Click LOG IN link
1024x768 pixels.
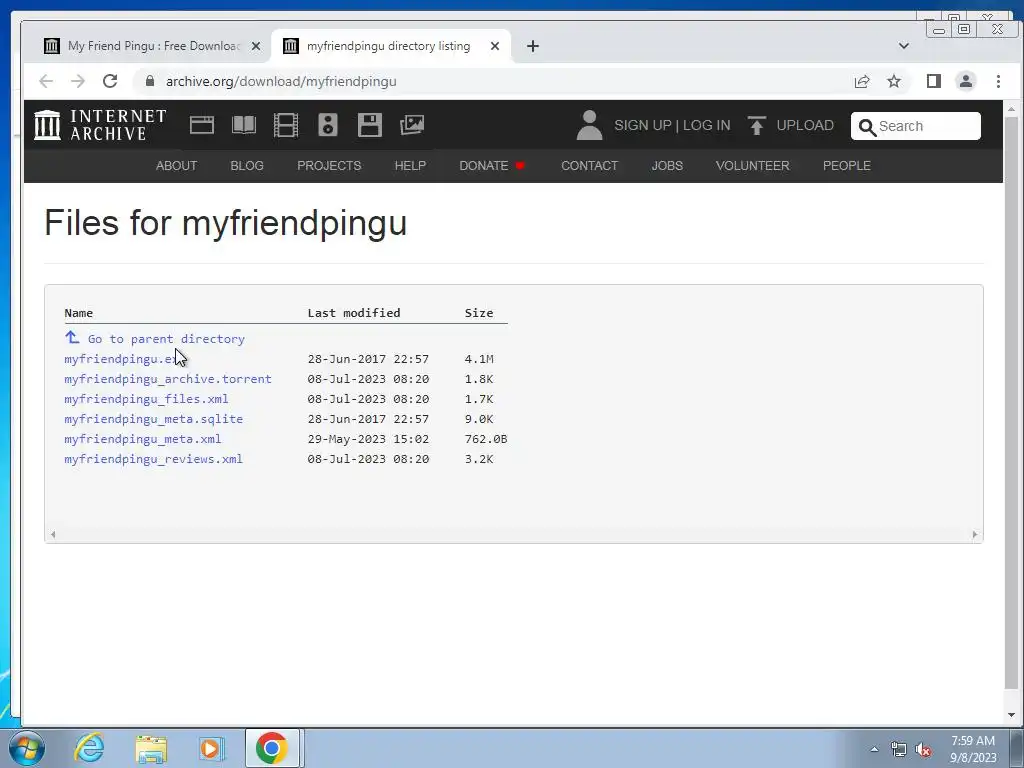click(x=707, y=125)
